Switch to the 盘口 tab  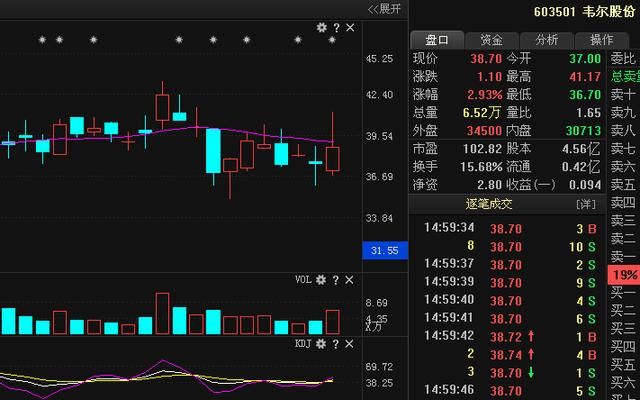tap(437, 40)
